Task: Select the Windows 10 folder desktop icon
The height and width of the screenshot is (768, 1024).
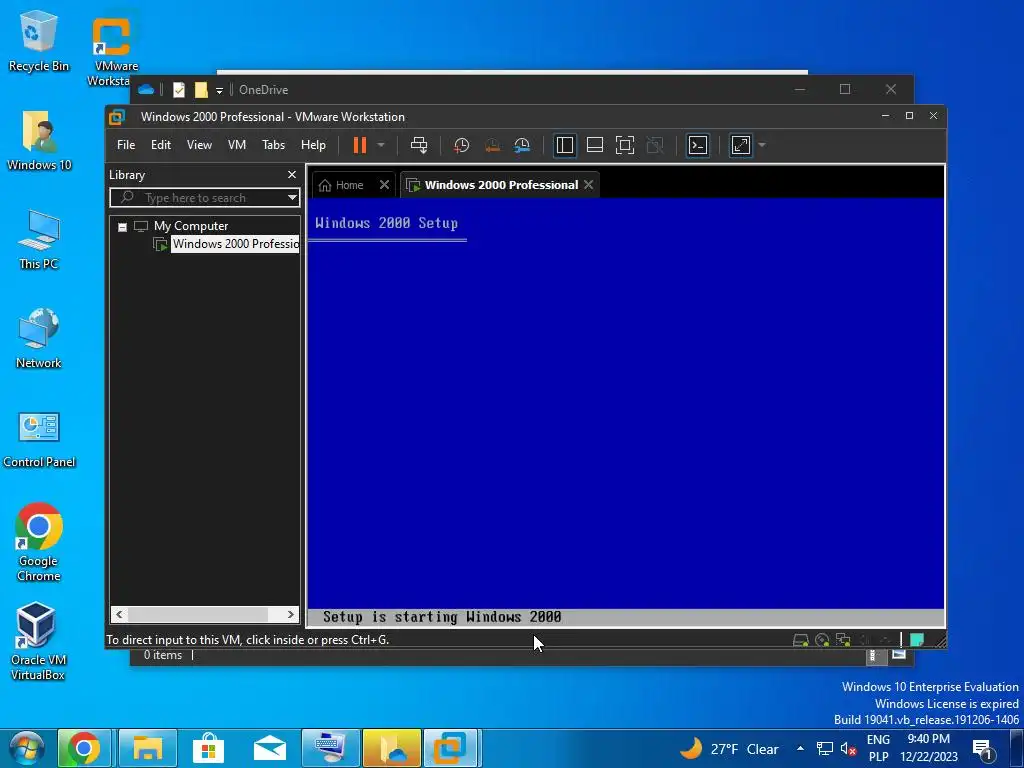Action: pos(39,140)
